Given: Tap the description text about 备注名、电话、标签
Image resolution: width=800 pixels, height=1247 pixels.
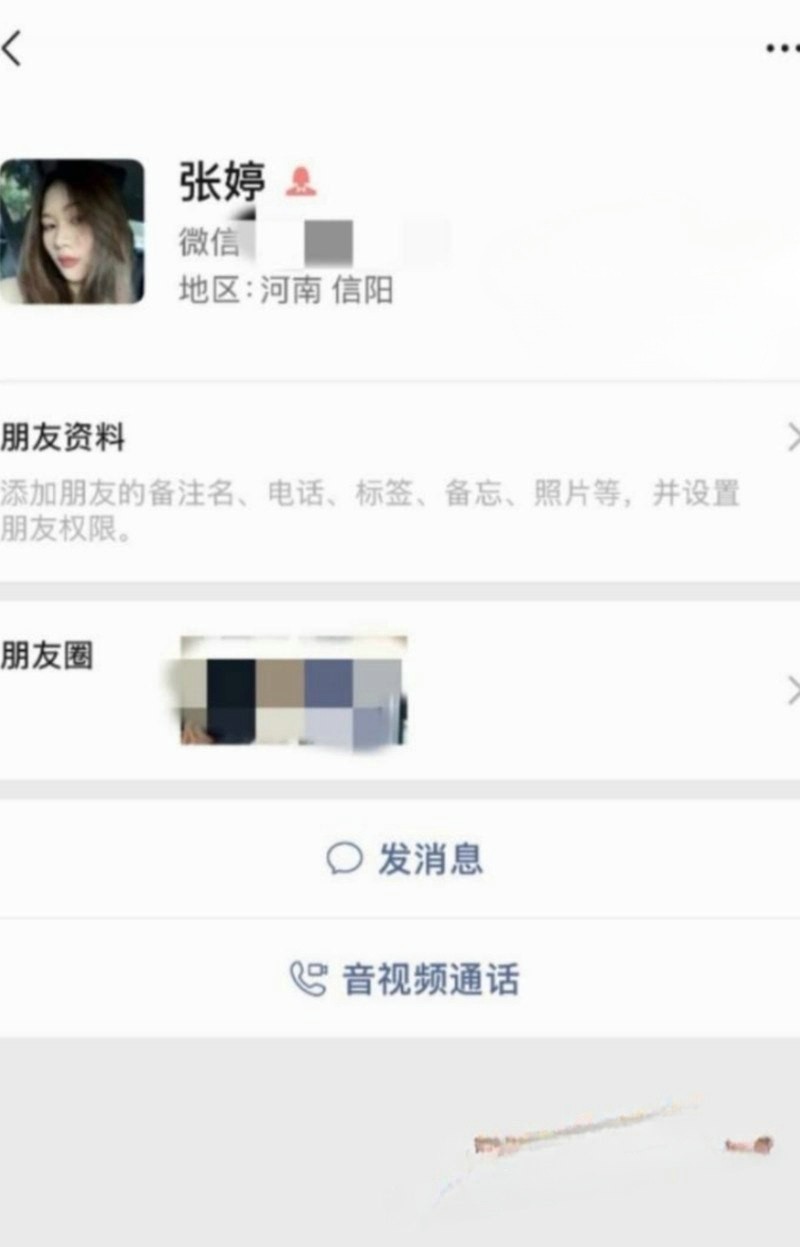Looking at the screenshot, I should [370, 510].
